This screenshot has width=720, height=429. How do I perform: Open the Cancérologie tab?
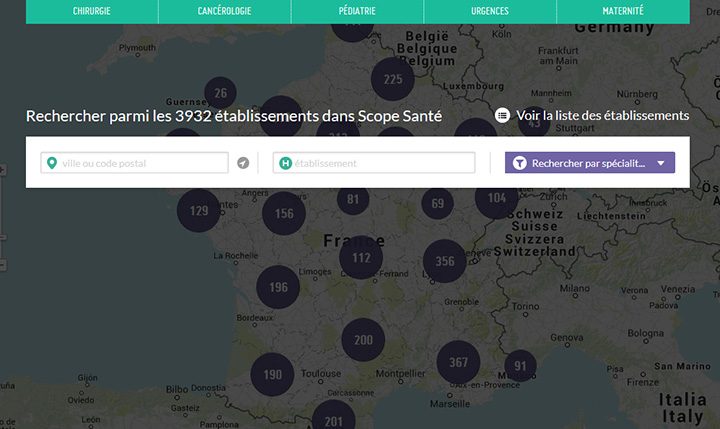[x=225, y=11]
